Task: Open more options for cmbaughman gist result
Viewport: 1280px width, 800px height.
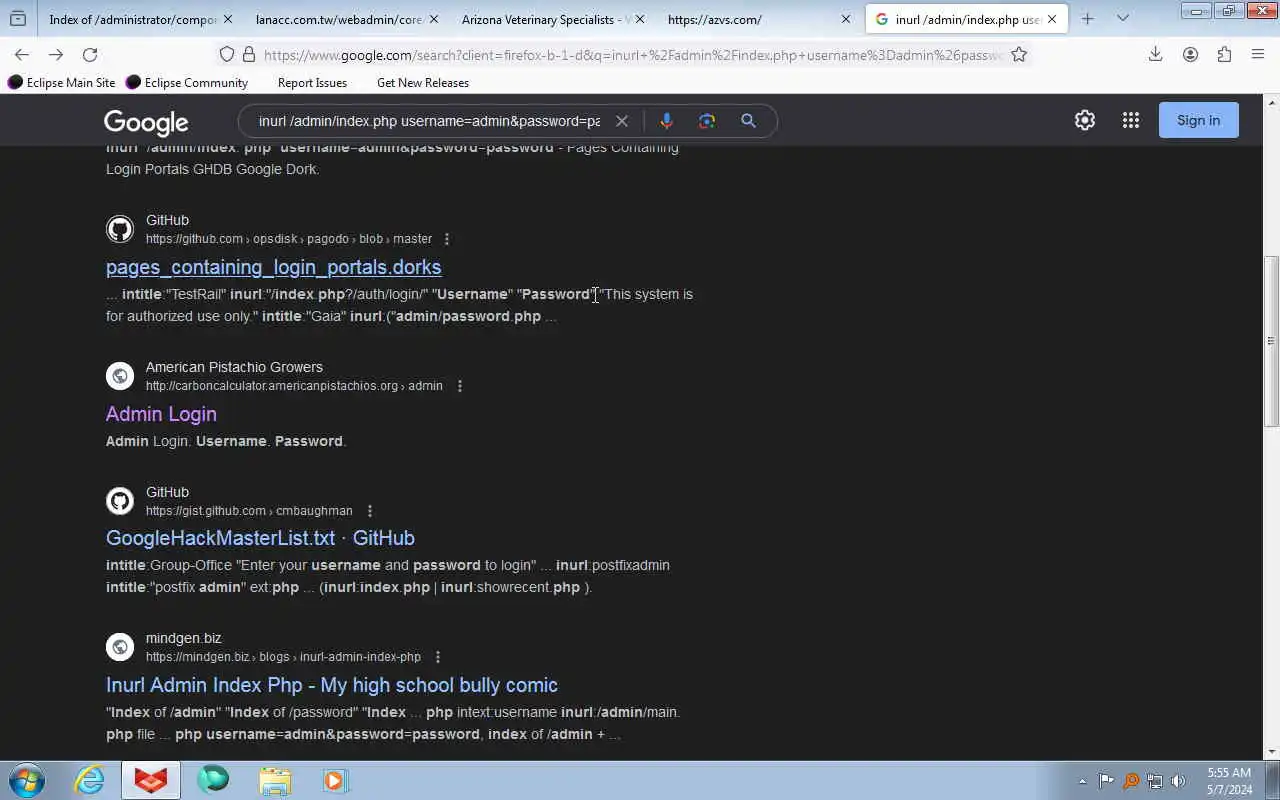Action: coord(369,511)
